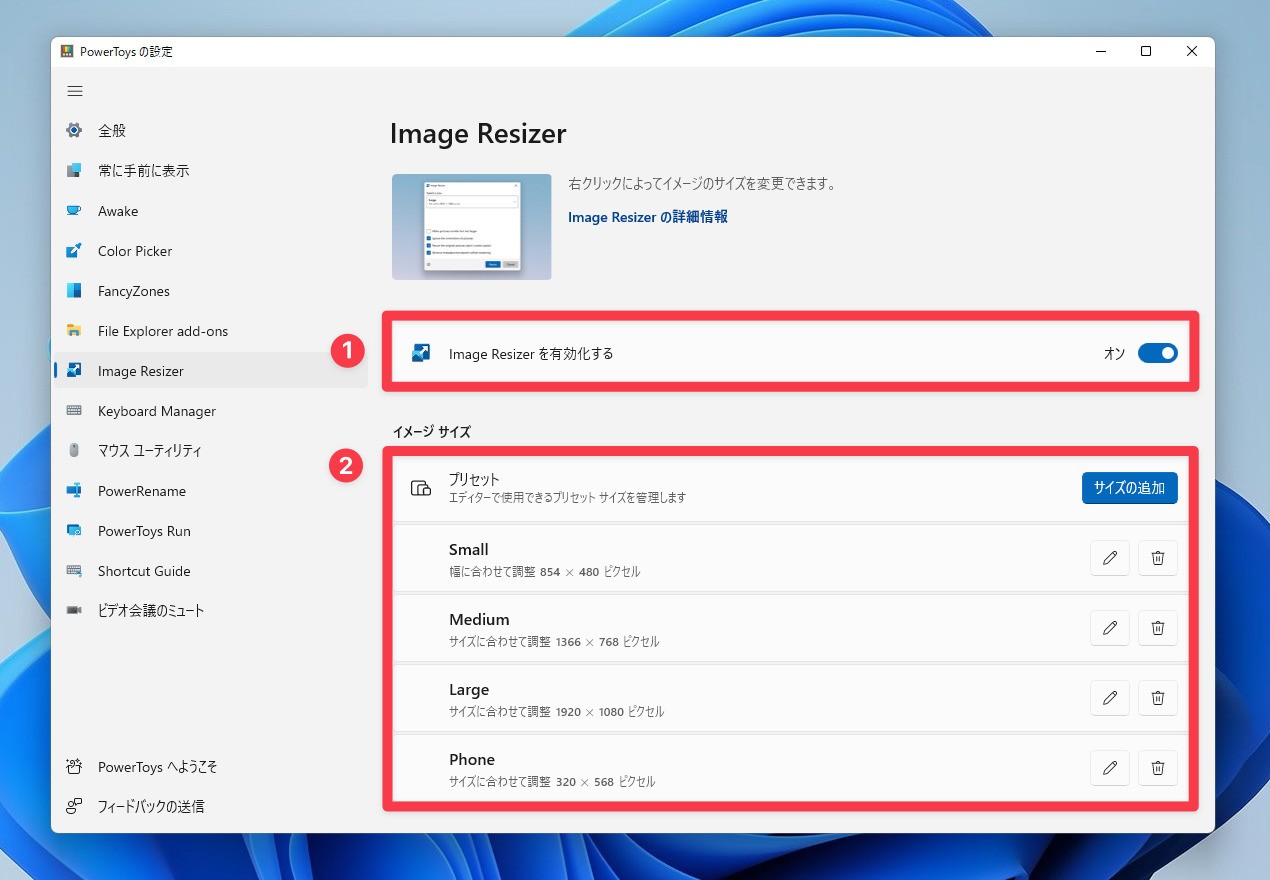This screenshot has width=1270, height=880.
Task: Open the Image Resizer の詳細情報 link
Action: tap(648, 217)
